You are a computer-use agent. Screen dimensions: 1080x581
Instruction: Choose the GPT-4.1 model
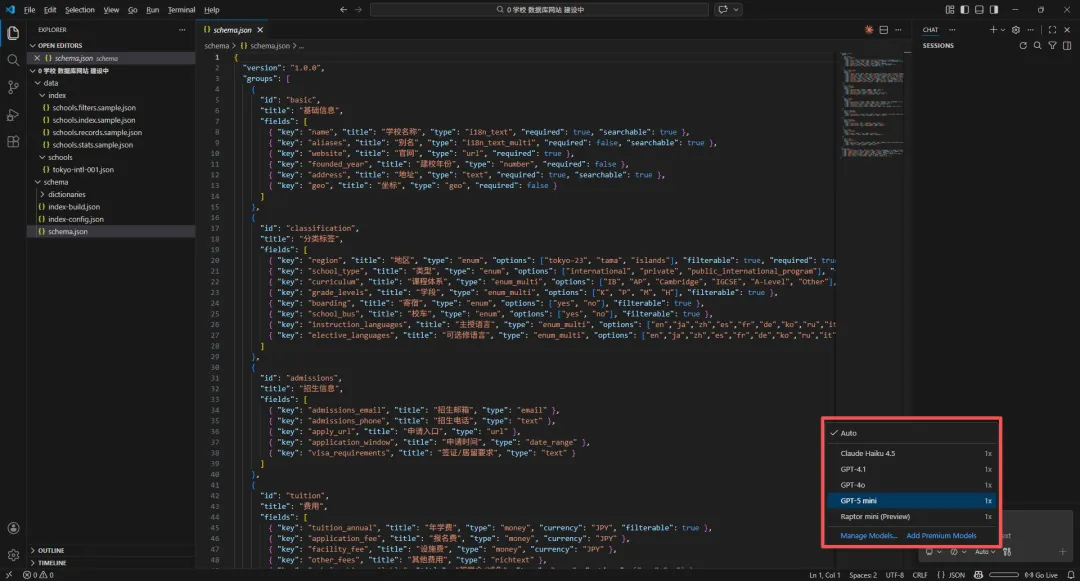[911, 469]
